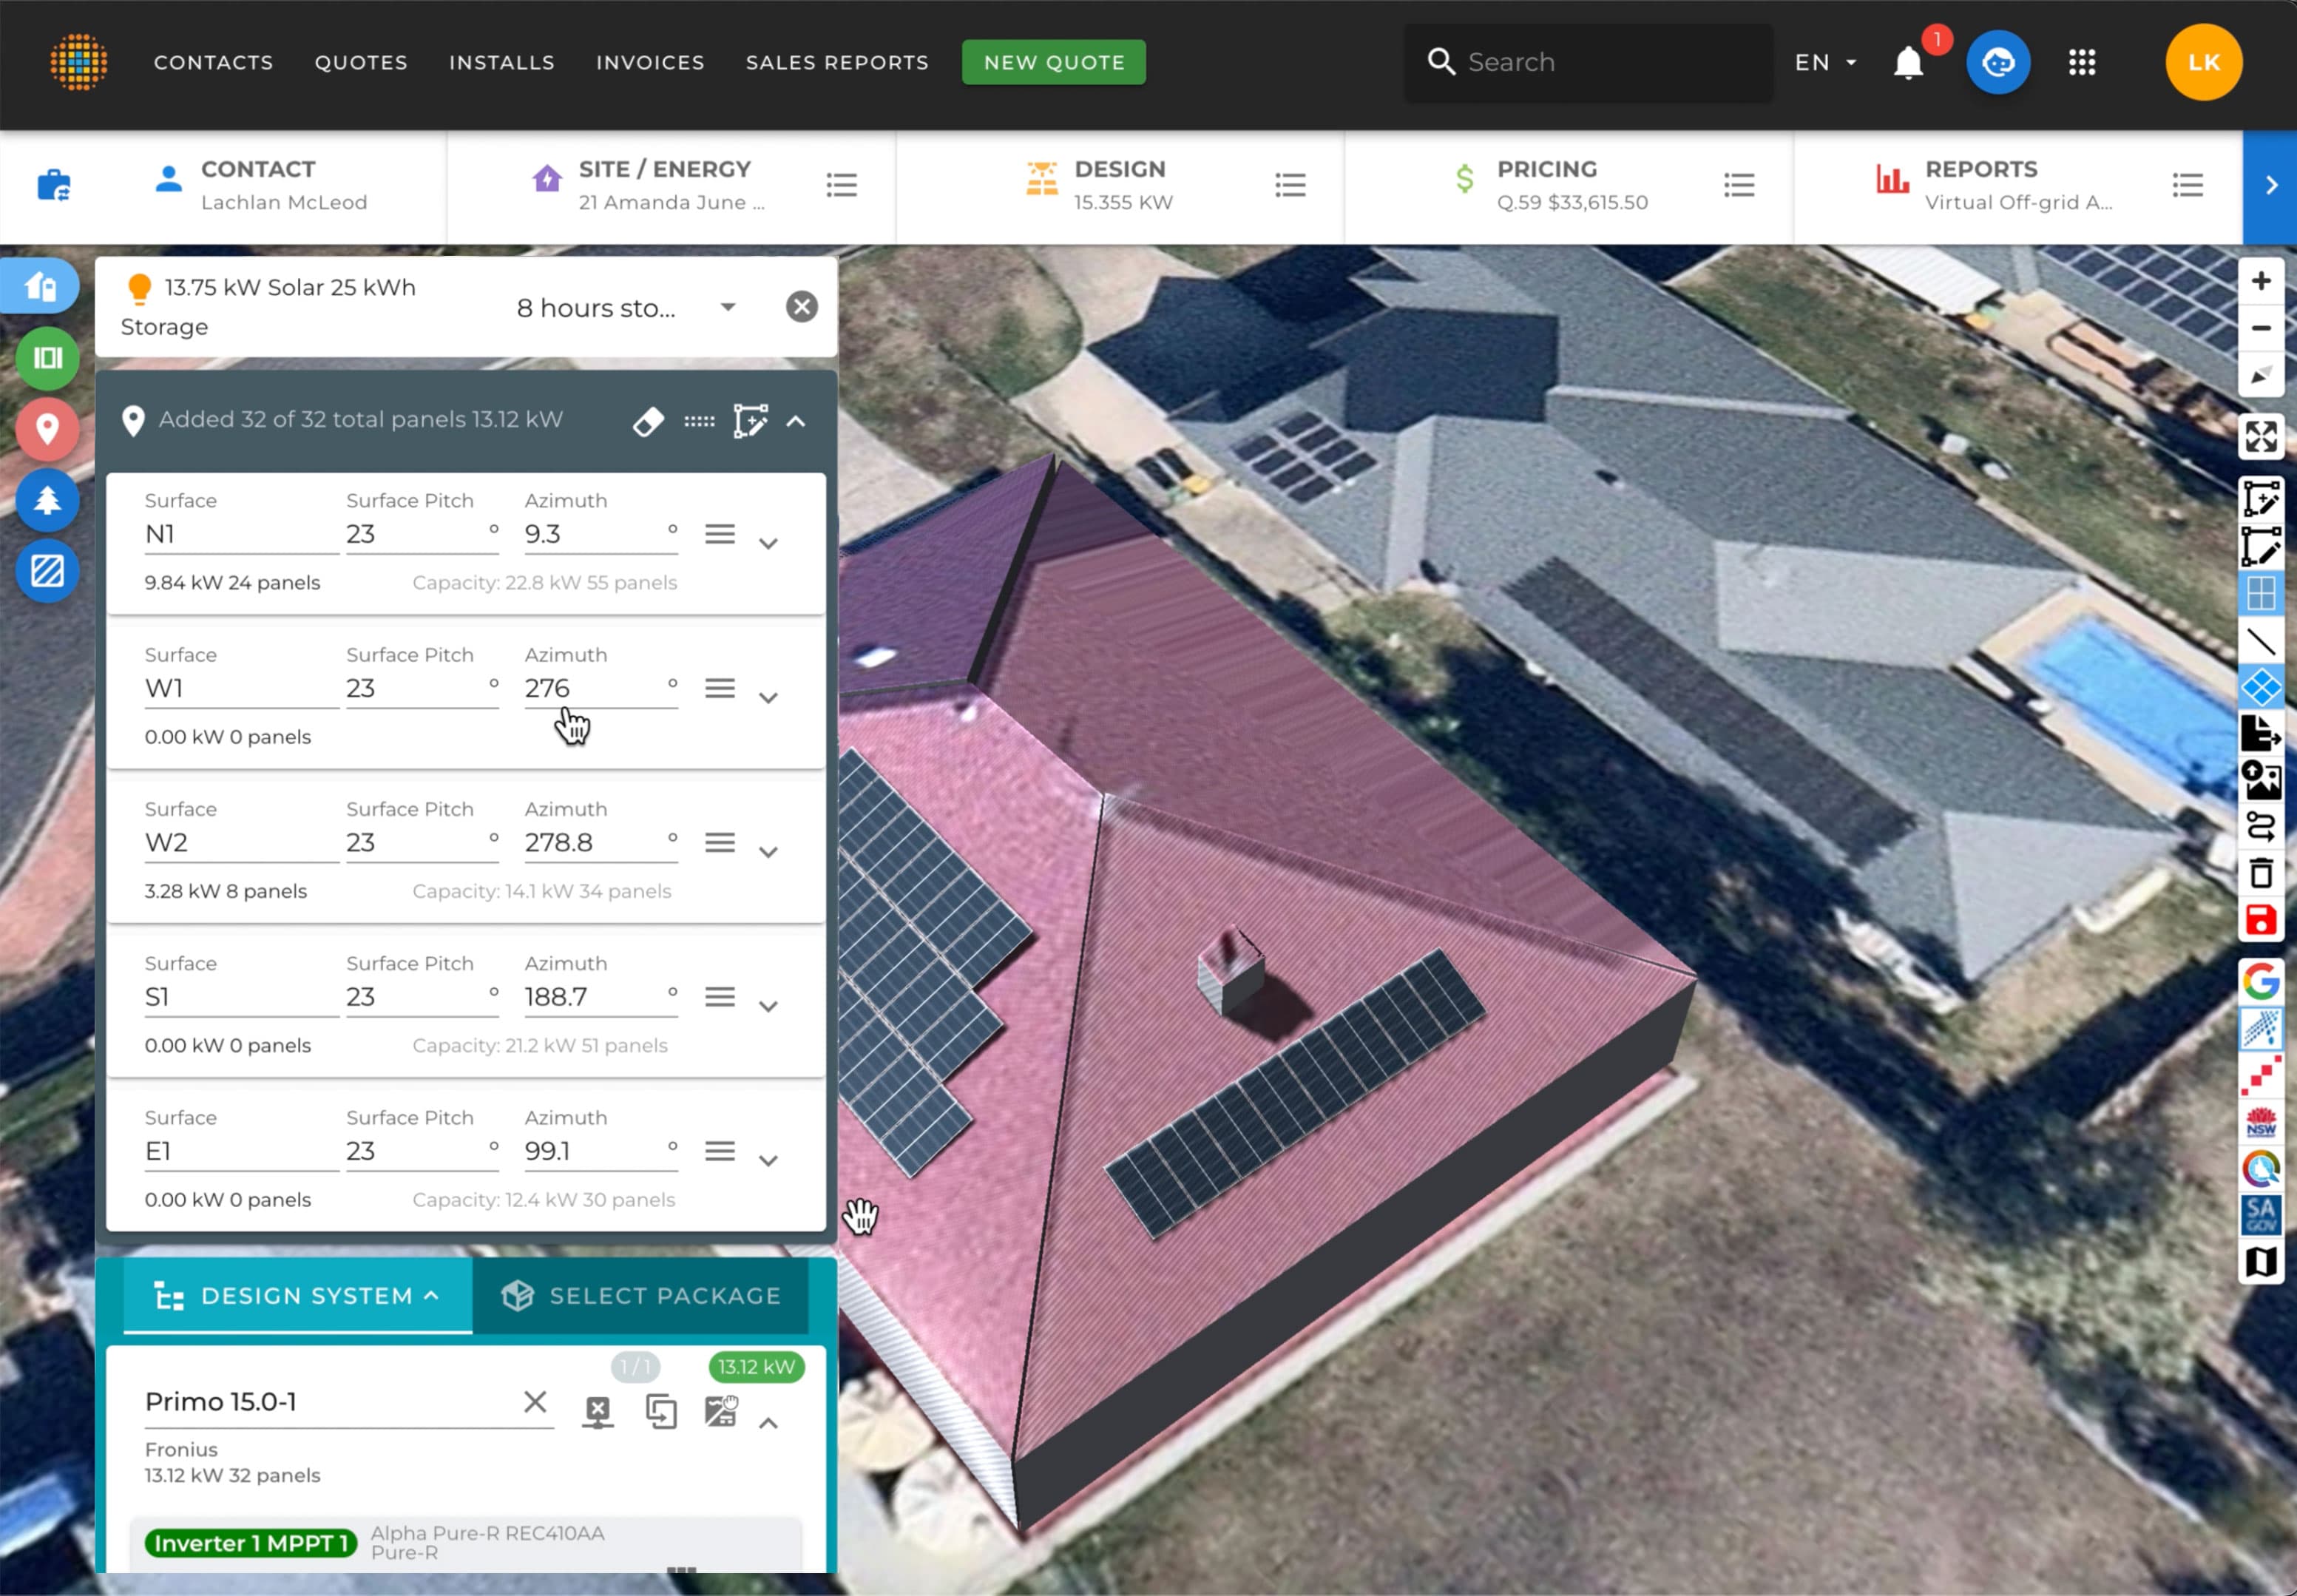Toggle the panel grid fill tool
Screen dimensions: 2297x1596
[2263, 592]
